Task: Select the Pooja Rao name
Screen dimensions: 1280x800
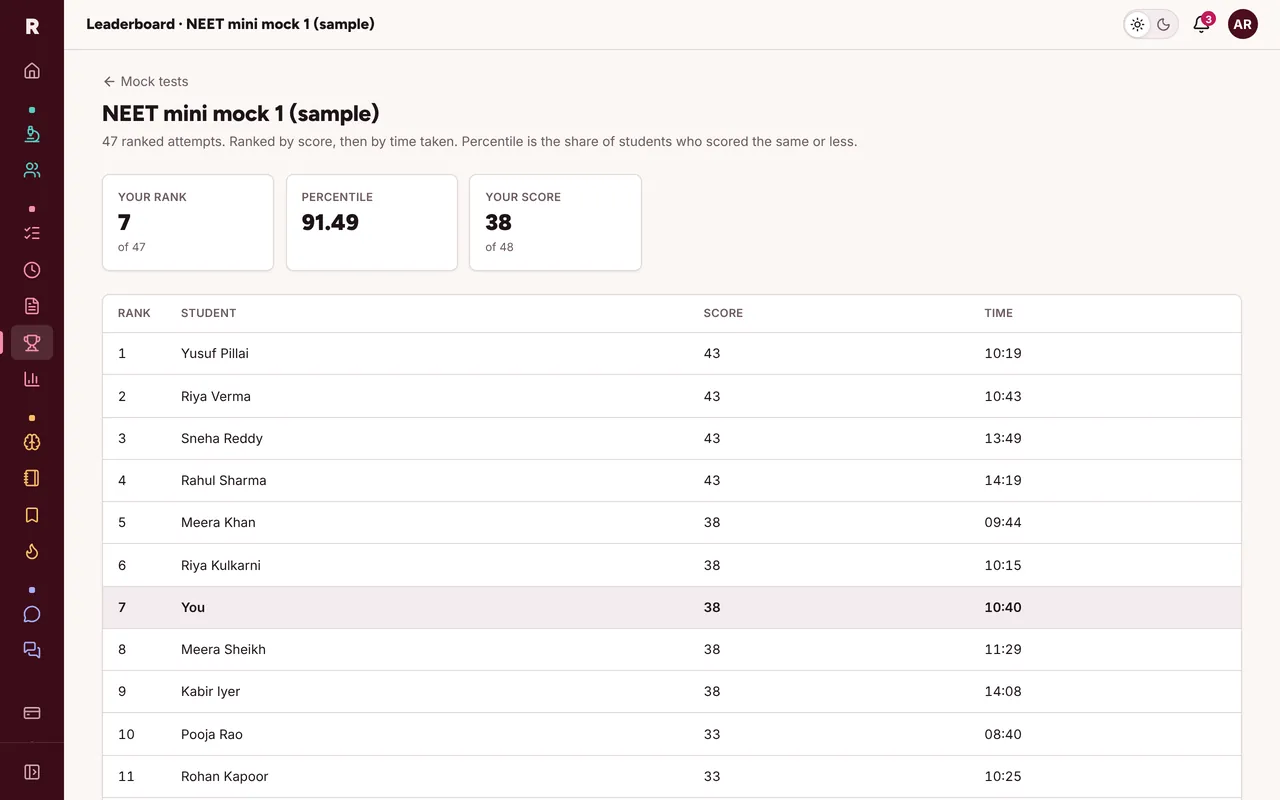Action: (212, 734)
